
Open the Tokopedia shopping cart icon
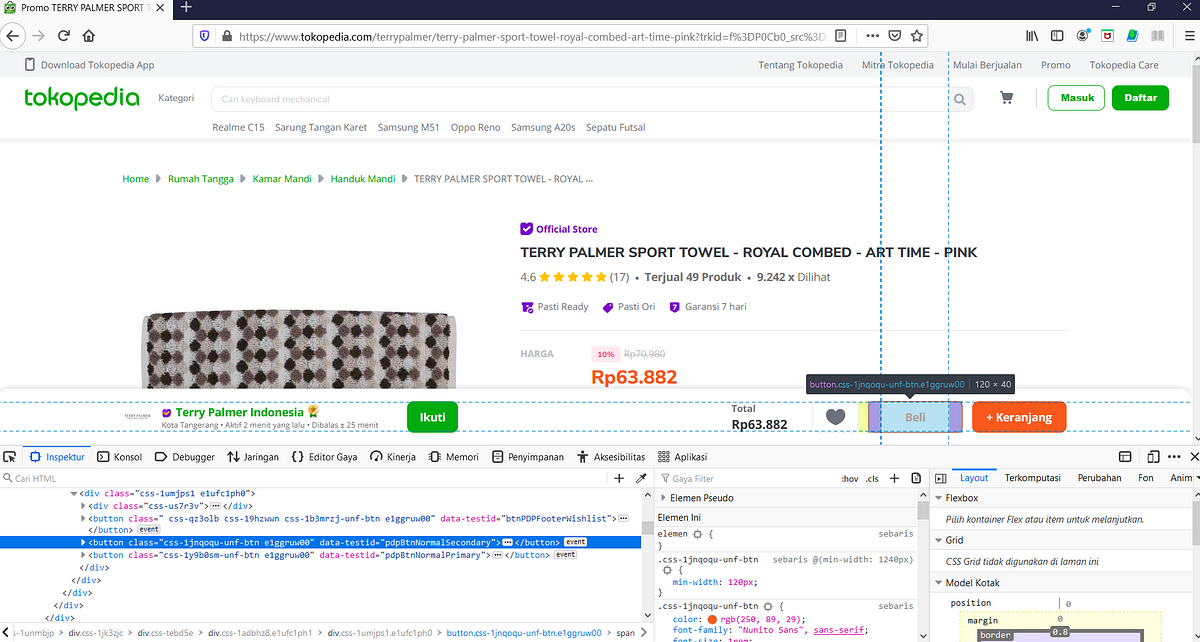point(1006,97)
